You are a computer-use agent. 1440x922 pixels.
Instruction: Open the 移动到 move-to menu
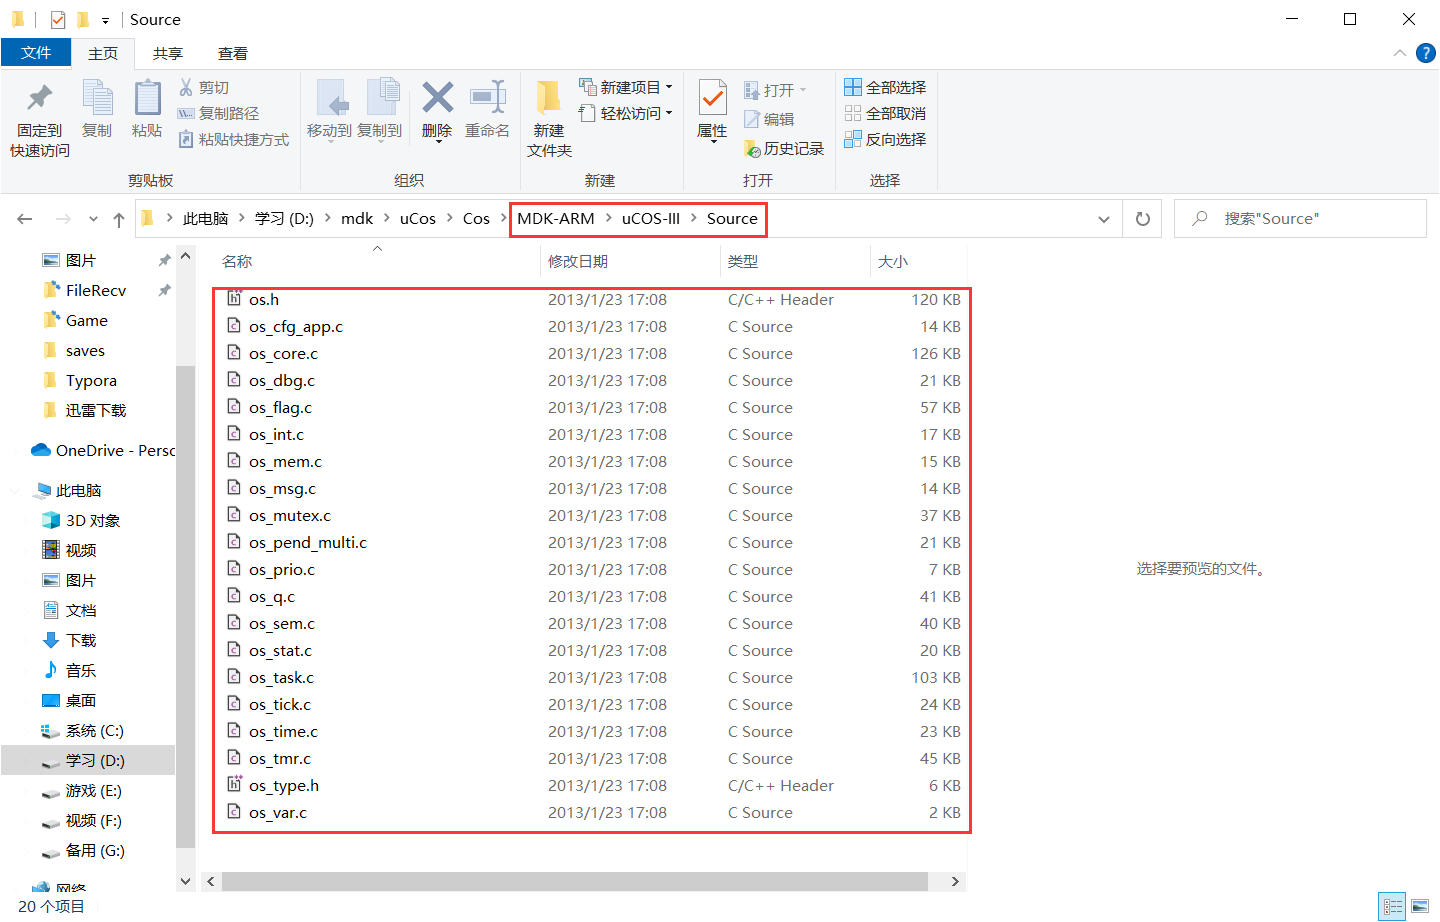(x=329, y=110)
